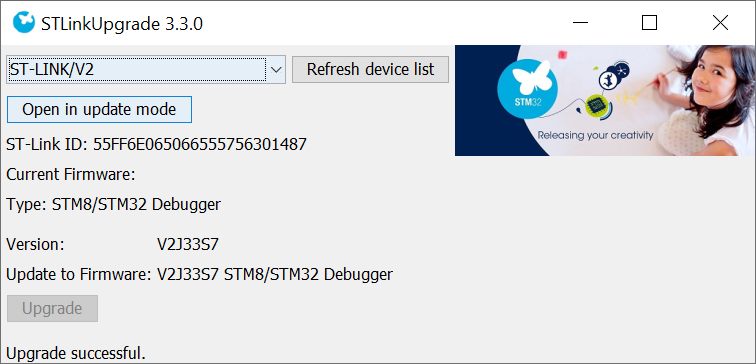The height and width of the screenshot is (364, 756).
Task: Close the STLinkUpgrade window
Action: (x=720, y=23)
